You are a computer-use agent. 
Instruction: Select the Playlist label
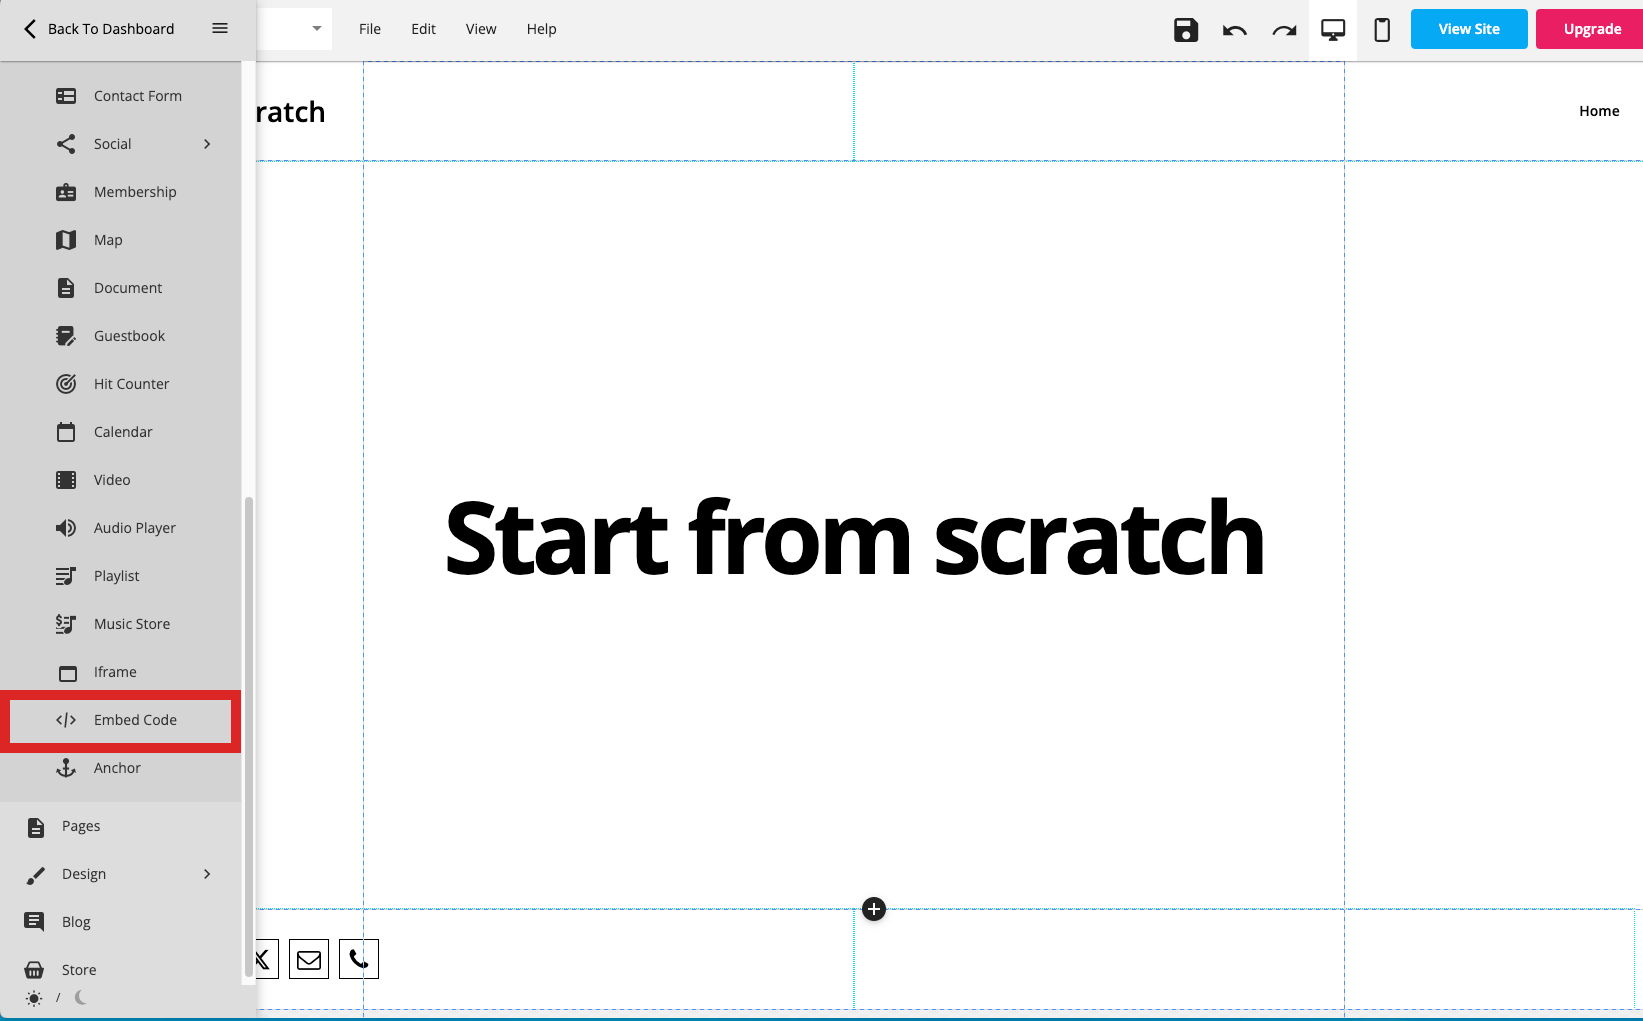(x=116, y=576)
